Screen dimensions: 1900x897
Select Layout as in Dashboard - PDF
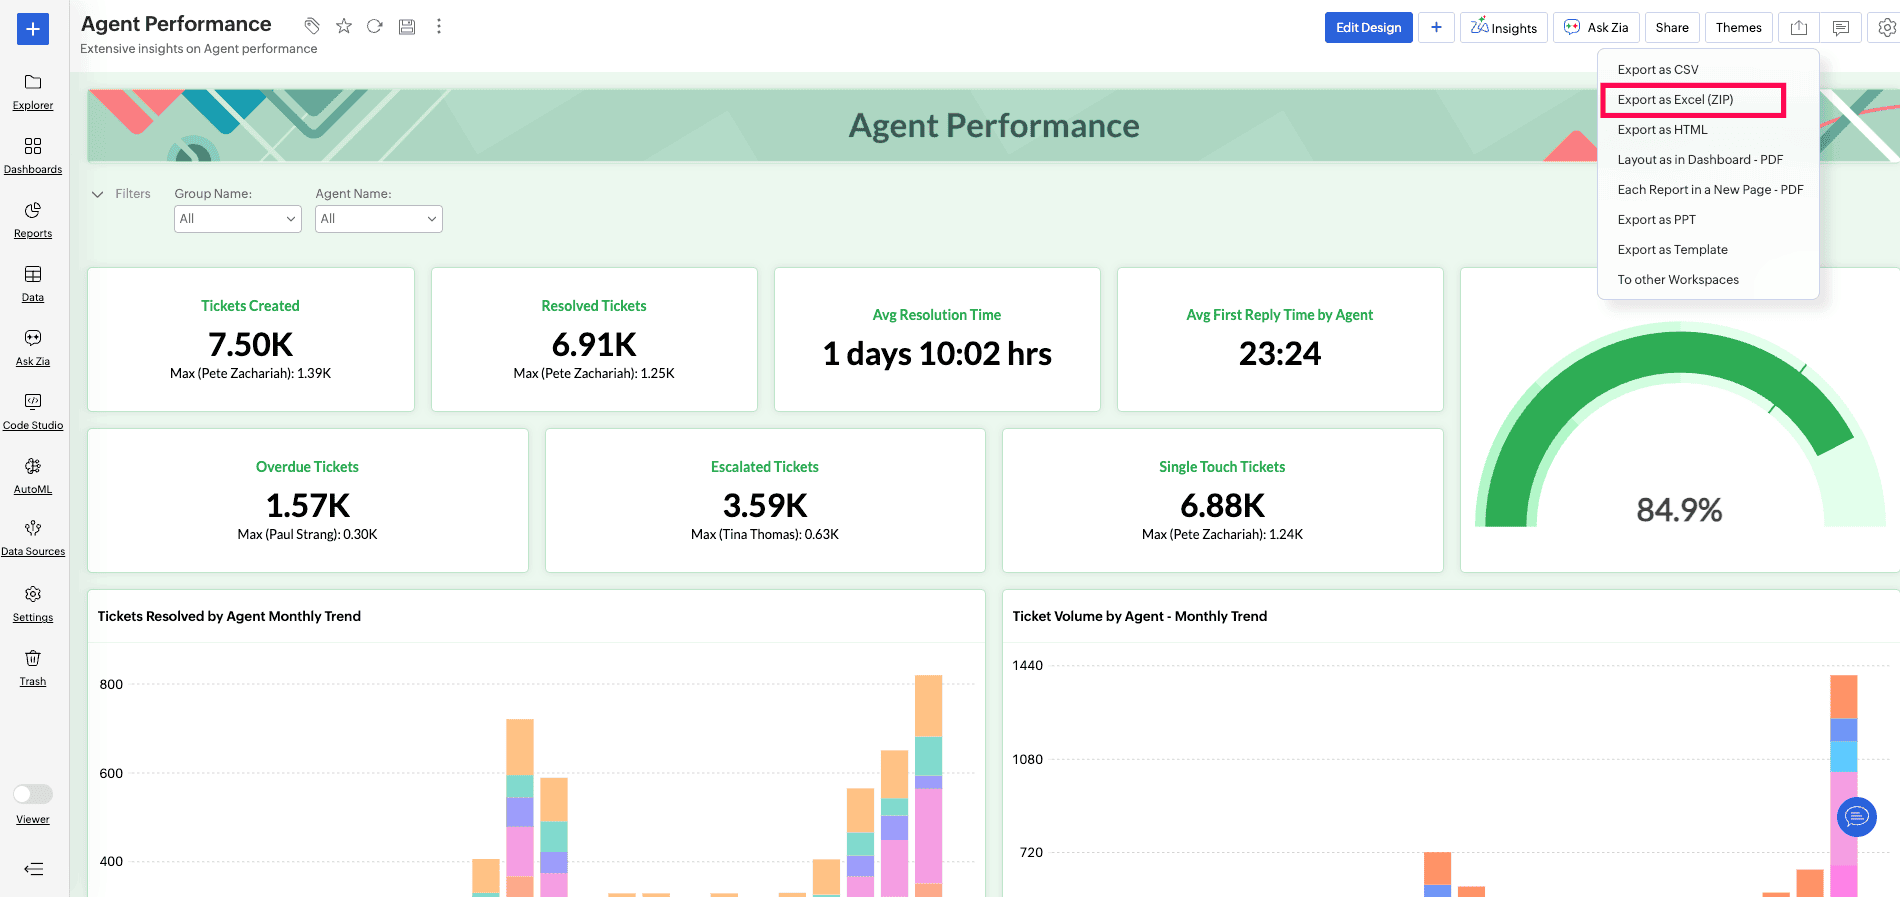(1700, 160)
